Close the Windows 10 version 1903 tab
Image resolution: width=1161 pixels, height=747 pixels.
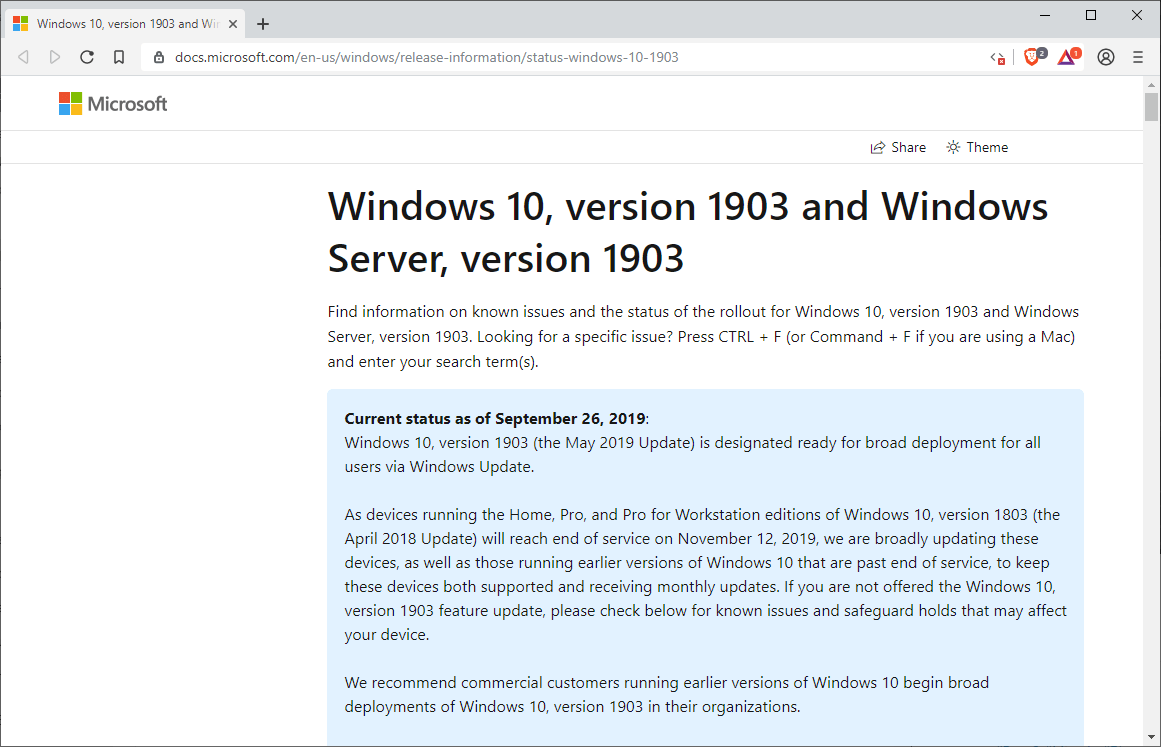(x=232, y=24)
